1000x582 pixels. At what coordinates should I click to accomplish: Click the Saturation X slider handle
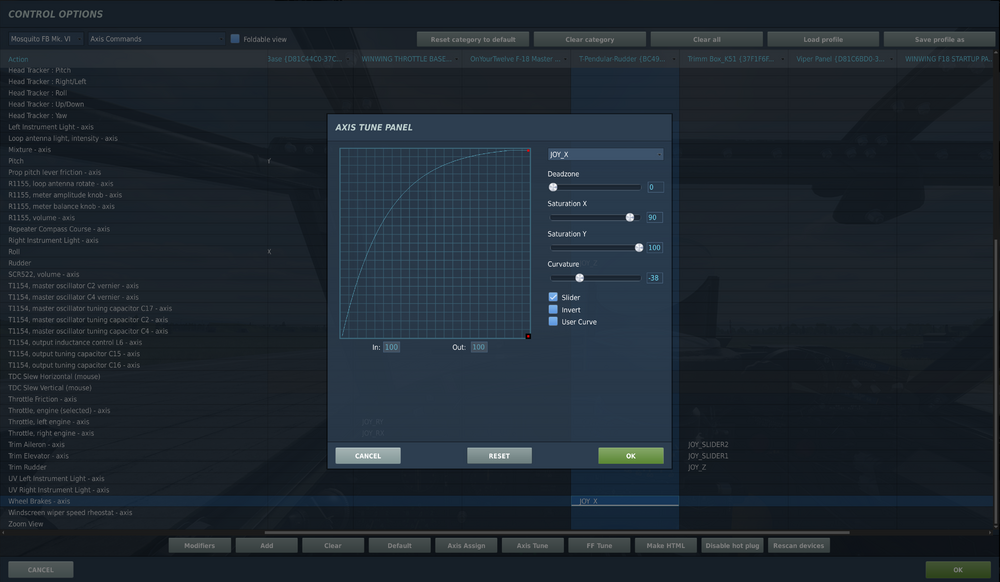coord(629,217)
